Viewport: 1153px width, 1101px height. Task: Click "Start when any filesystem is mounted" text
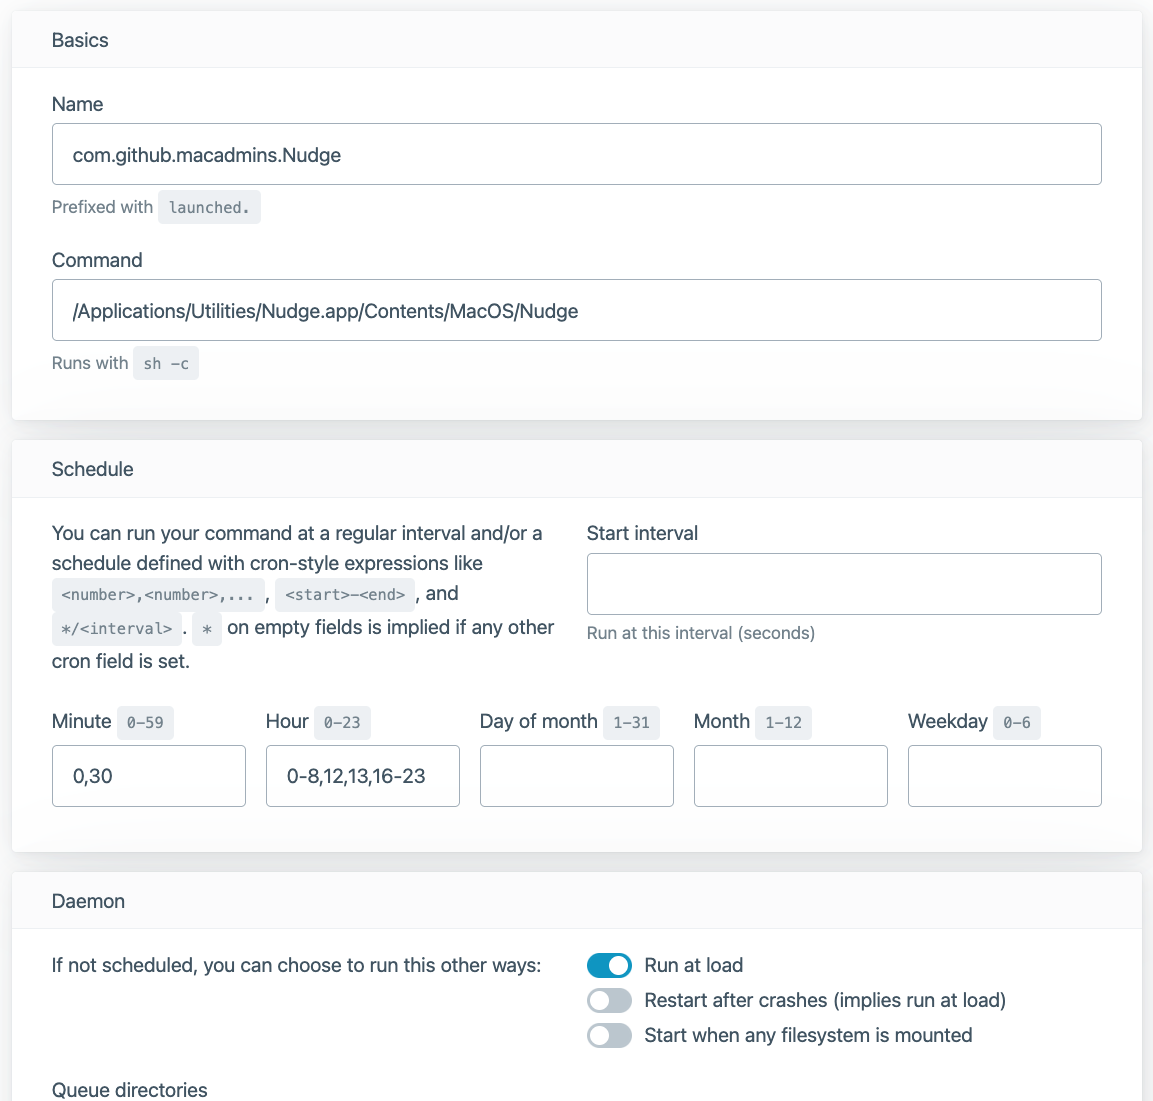[808, 1035]
